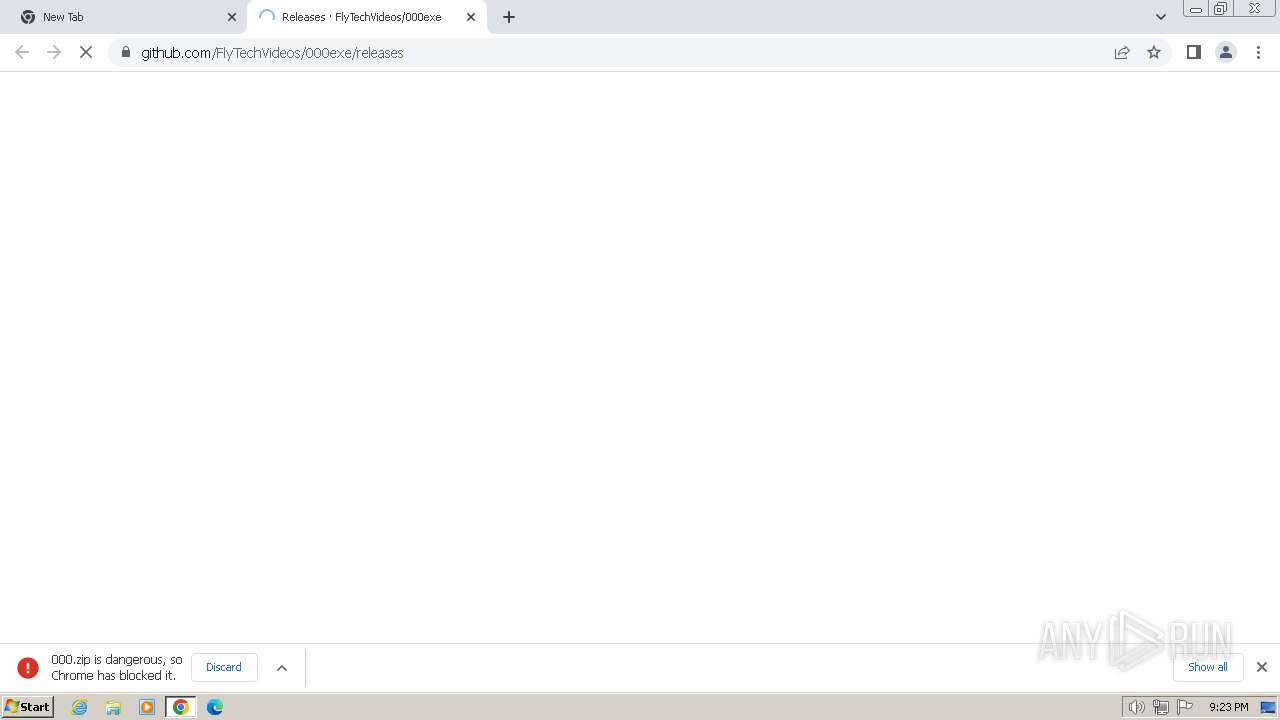The image size is (1280, 720).
Task: Open the Chrome profile menu
Action: tap(1226, 52)
